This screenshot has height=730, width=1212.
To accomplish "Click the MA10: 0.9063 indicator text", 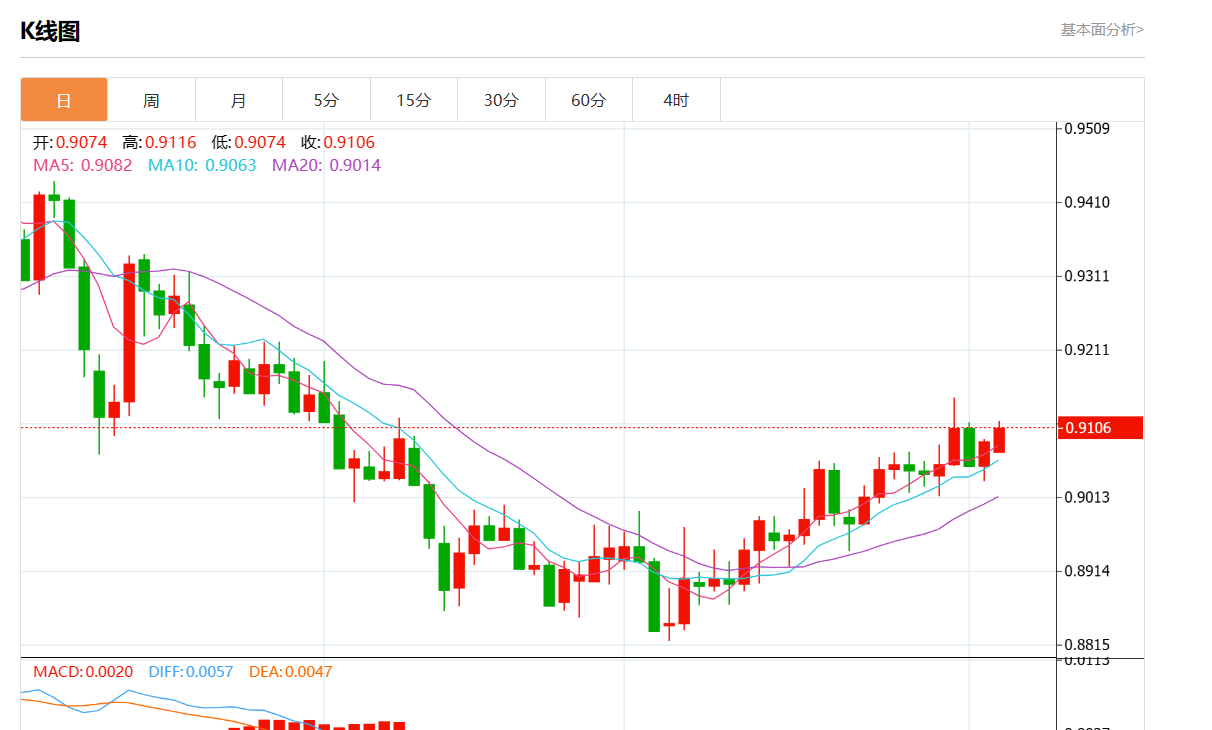I will (x=202, y=165).
